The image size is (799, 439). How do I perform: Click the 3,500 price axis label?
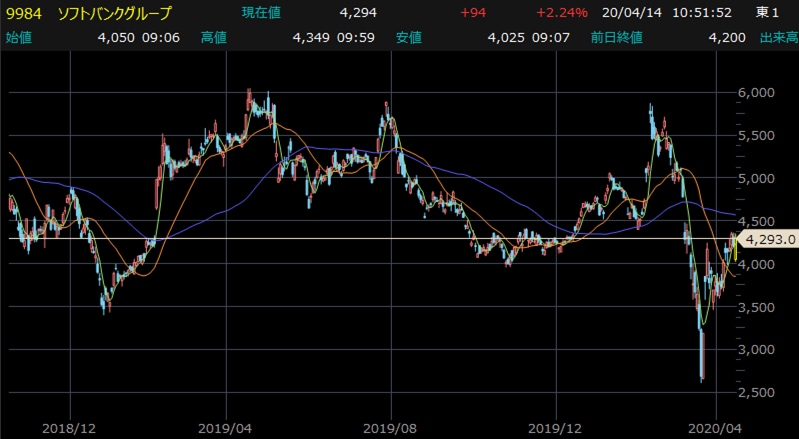click(x=757, y=307)
